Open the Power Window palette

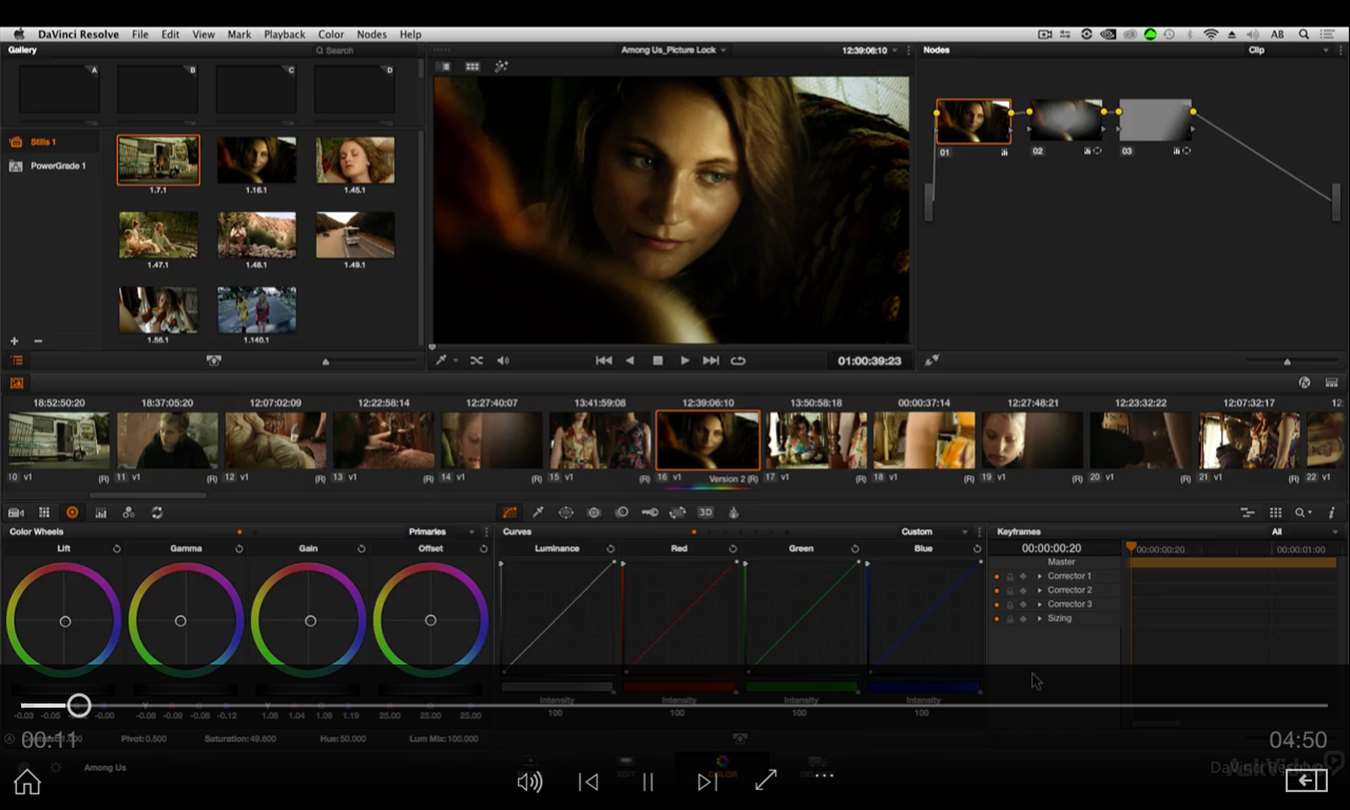566,512
